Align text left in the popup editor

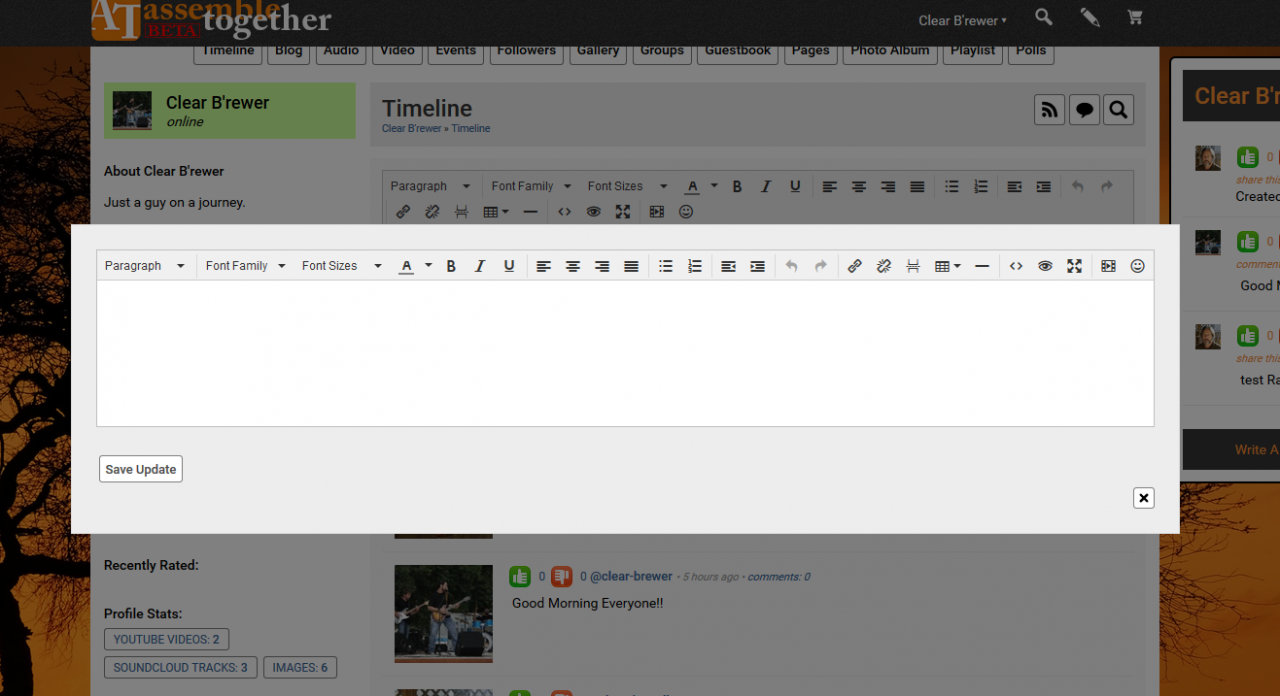(543, 266)
